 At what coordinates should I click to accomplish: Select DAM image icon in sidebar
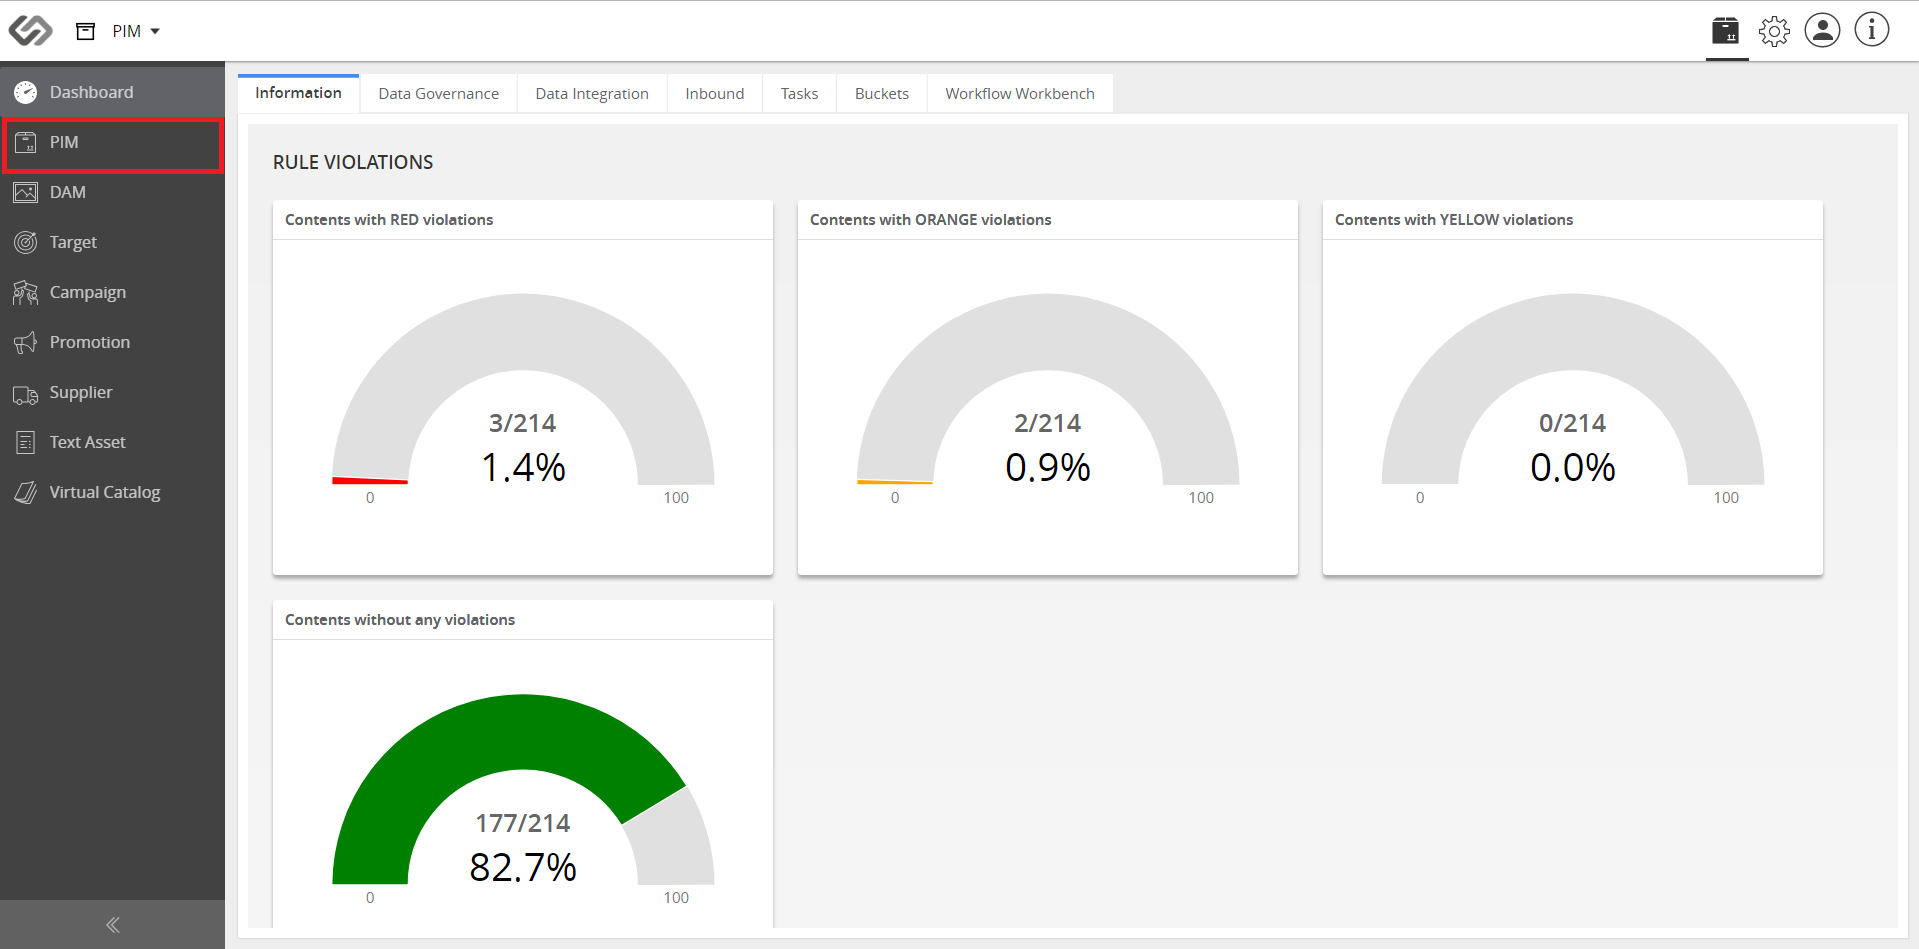point(26,192)
